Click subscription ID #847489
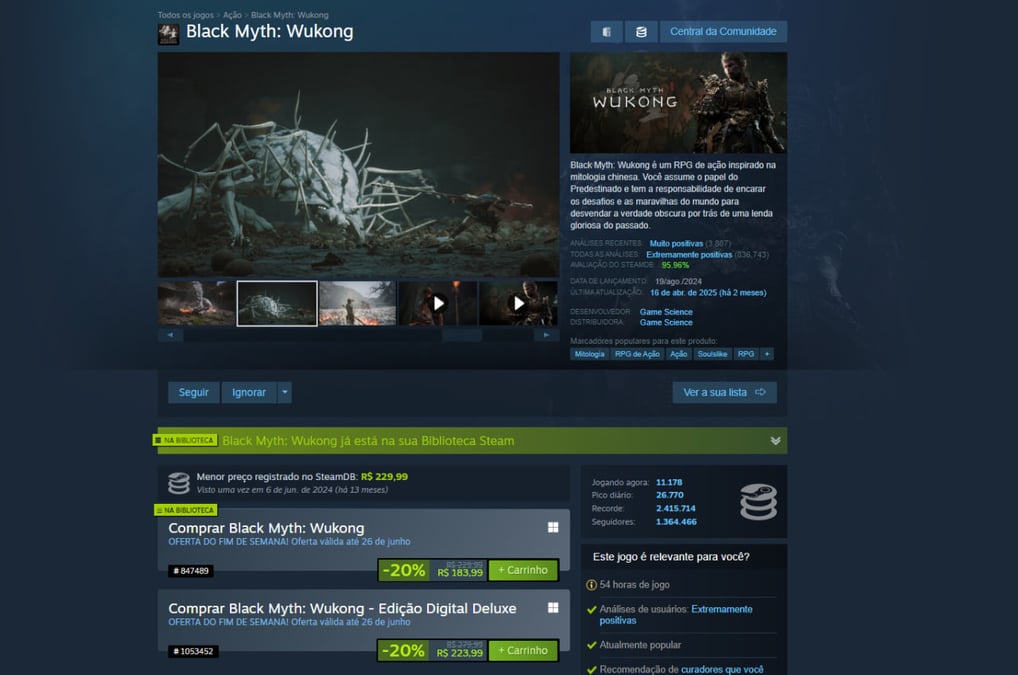 [192, 571]
